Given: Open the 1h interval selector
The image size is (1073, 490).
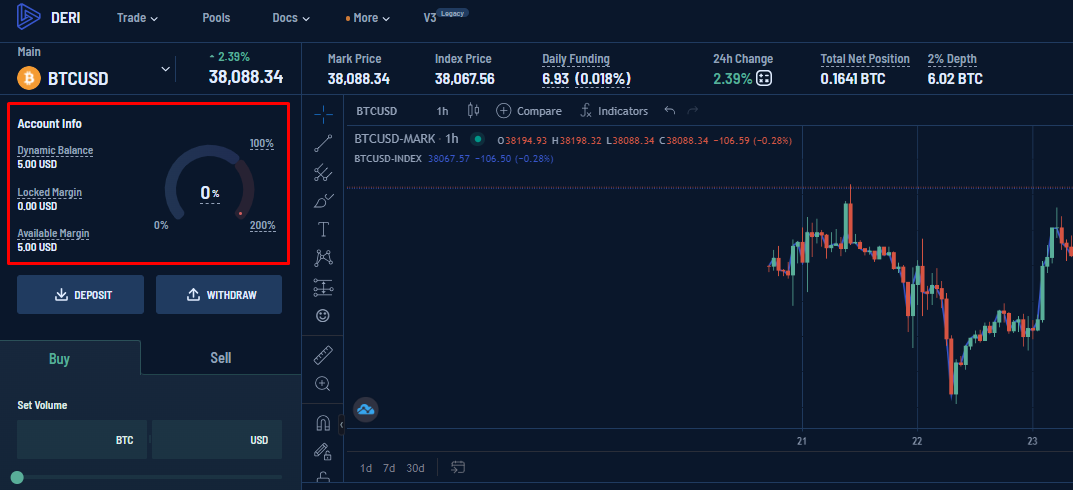Looking at the screenshot, I should [x=442, y=111].
